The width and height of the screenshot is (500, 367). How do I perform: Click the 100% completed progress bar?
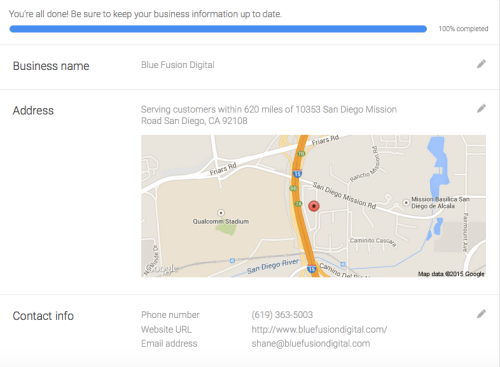pos(218,29)
